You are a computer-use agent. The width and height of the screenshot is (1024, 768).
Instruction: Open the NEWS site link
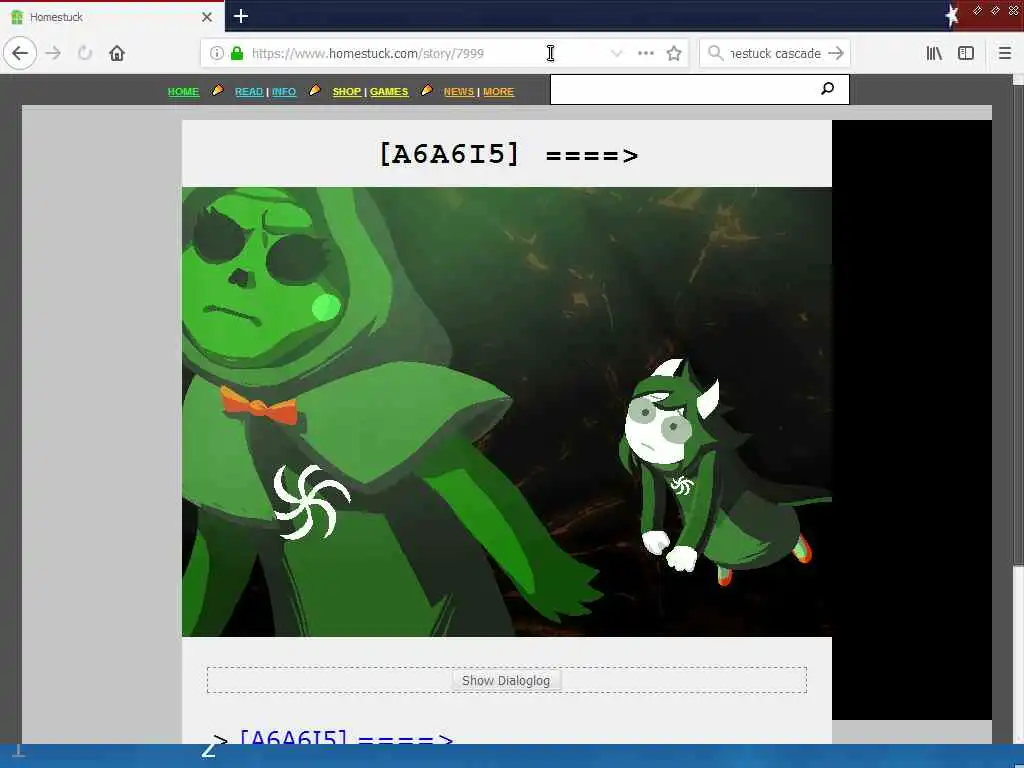(459, 91)
